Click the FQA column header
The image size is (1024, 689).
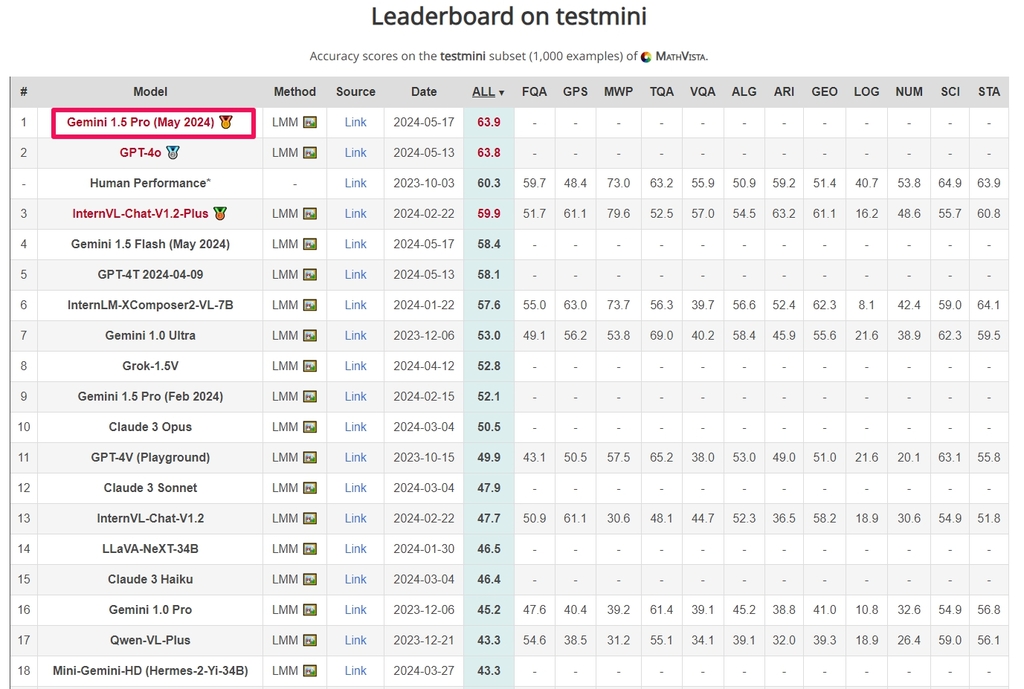pyautogui.click(x=534, y=91)
